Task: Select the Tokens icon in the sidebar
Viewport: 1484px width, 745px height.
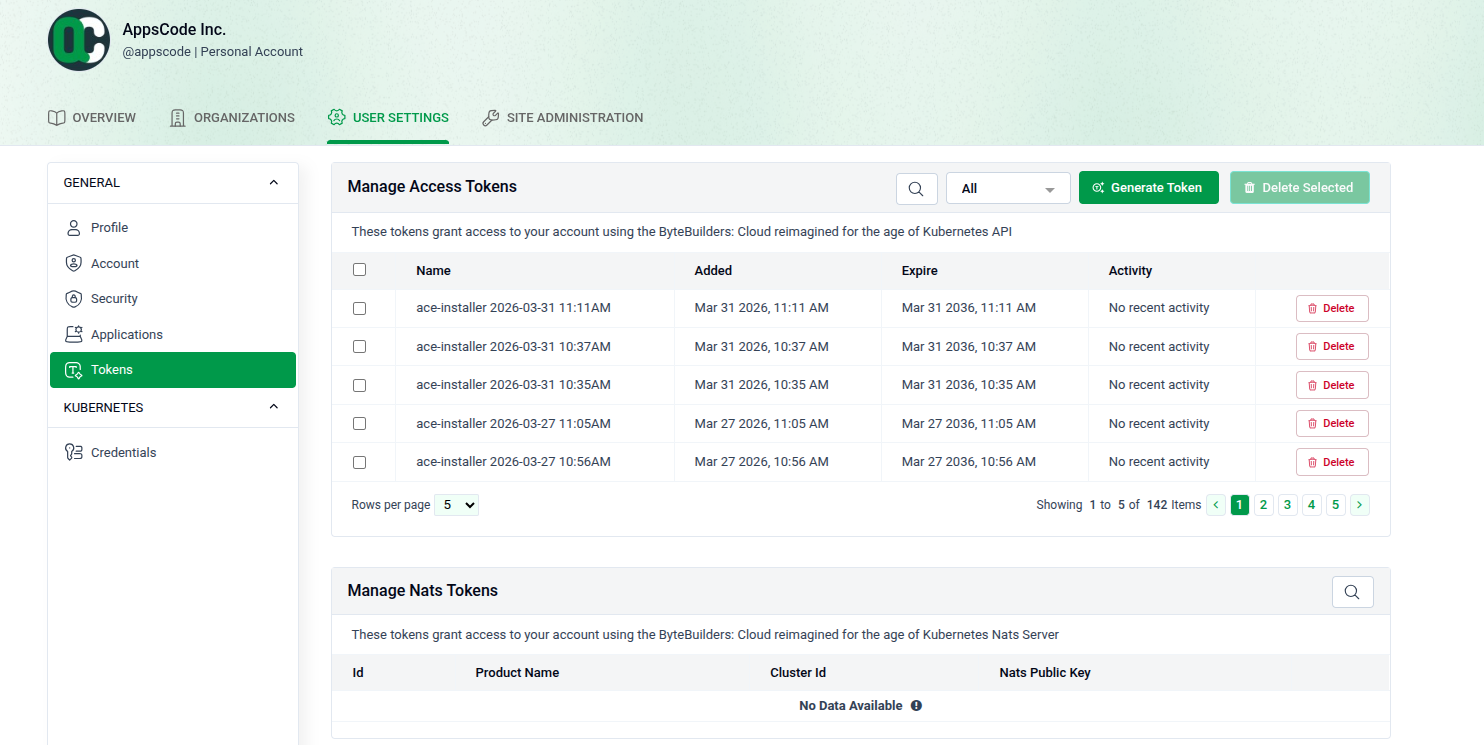Action: tap(73, 369)
